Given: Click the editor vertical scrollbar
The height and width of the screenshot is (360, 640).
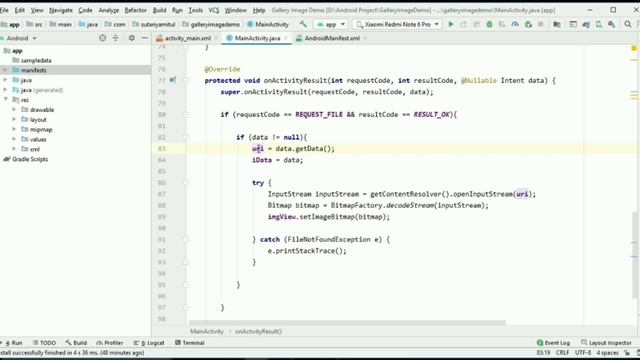Looking at the screenshot, I should click(635, 255).
